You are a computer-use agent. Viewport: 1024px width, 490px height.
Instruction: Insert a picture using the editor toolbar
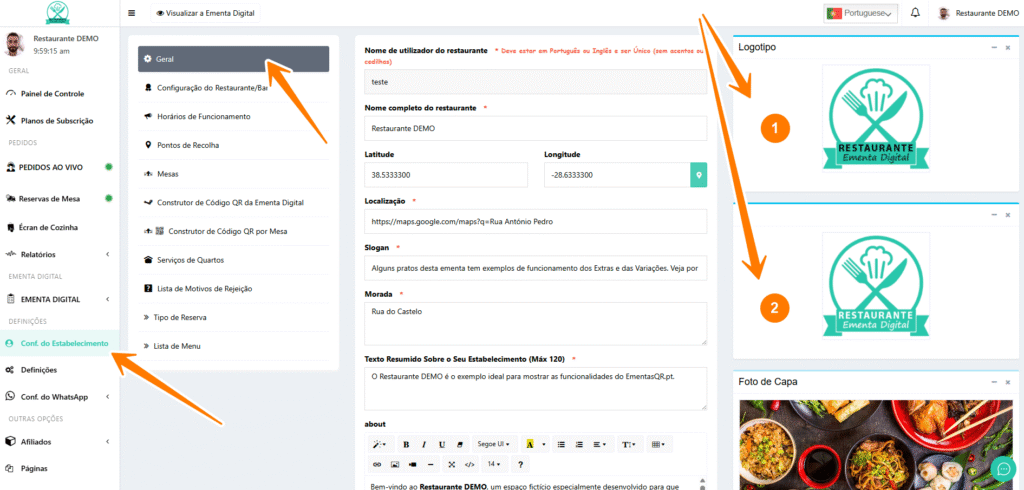tap(395, 465)
